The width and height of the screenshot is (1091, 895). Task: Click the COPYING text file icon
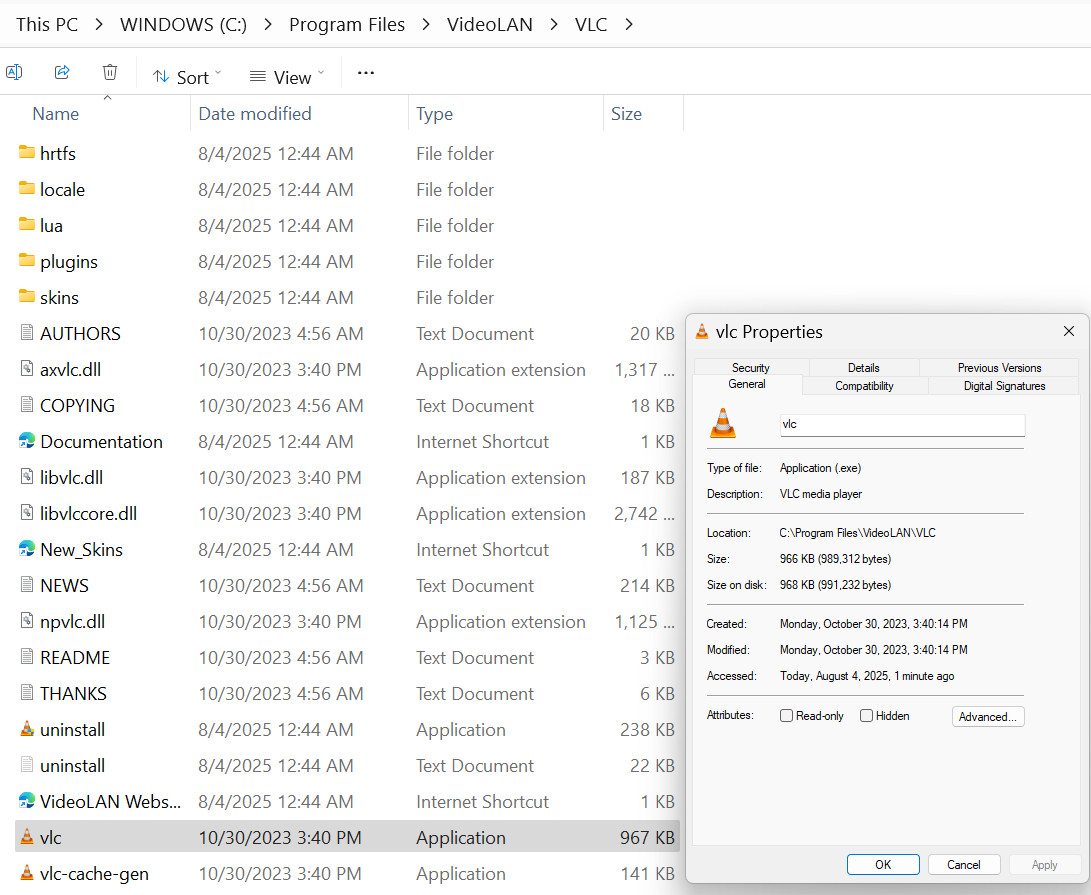pos(26,405)
